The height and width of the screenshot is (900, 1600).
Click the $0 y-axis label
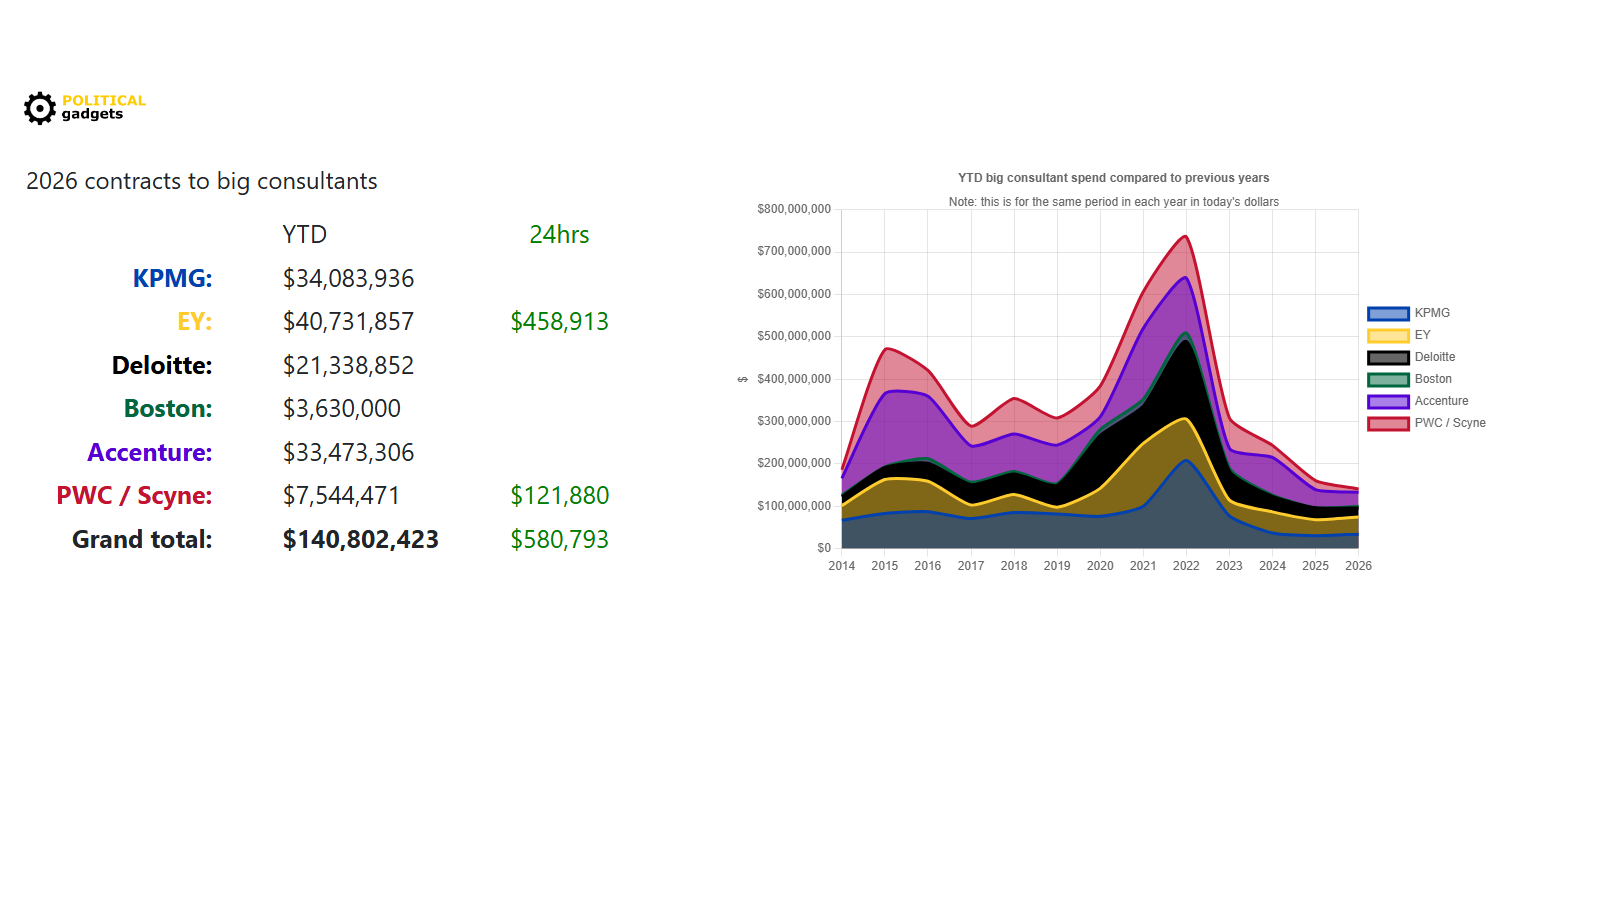click(x=824, y=548)
